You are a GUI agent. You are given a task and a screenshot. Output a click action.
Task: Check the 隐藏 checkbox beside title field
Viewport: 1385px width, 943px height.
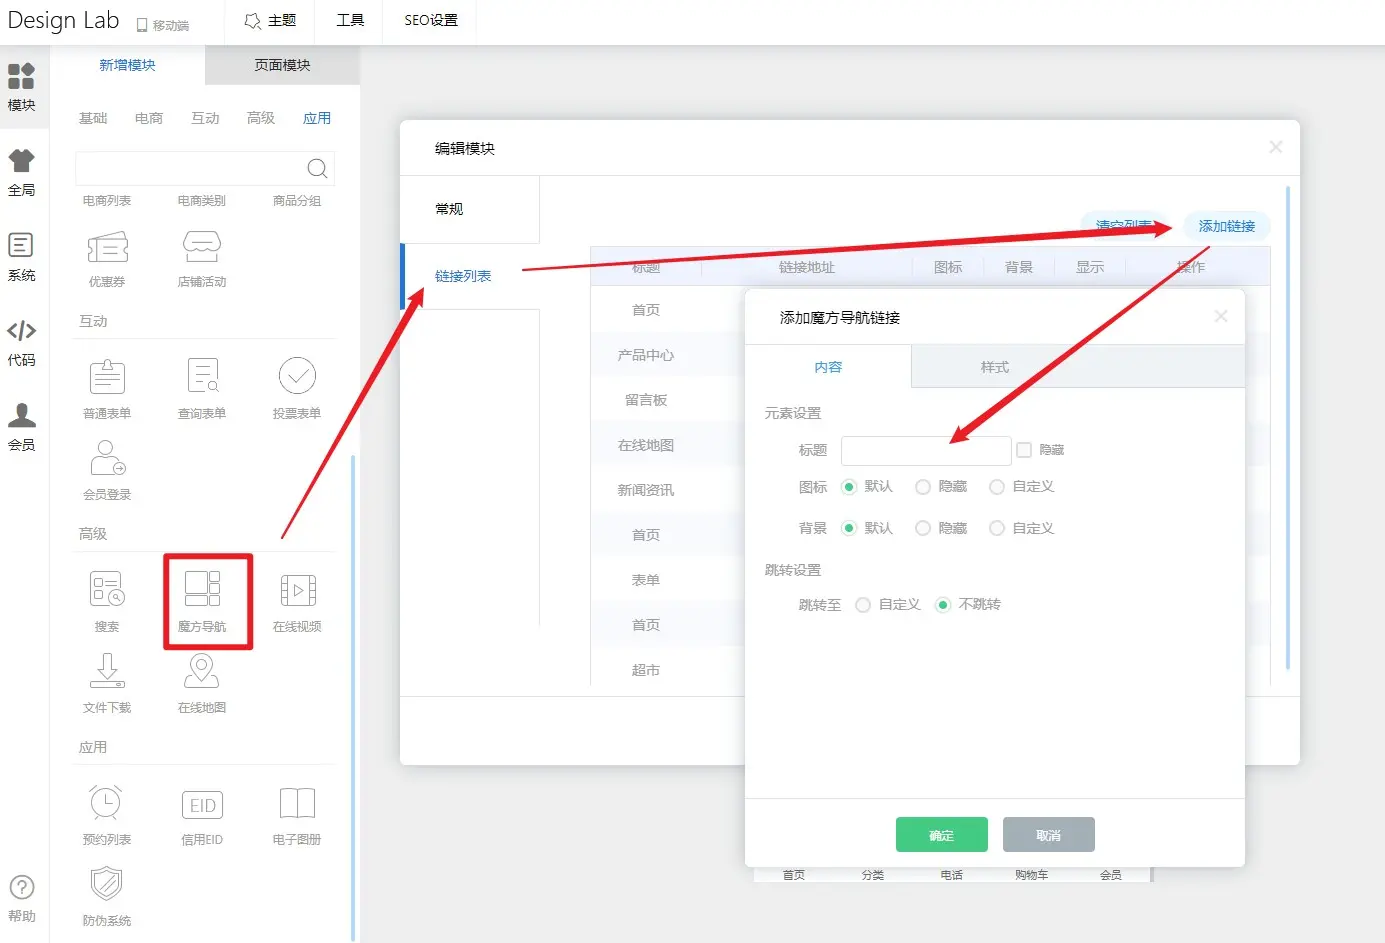[1024, 450]
